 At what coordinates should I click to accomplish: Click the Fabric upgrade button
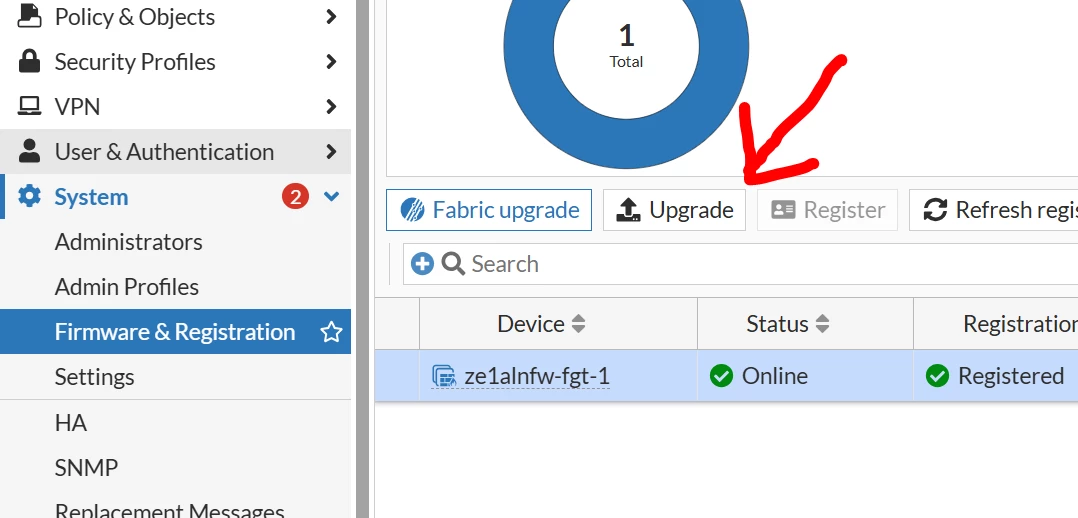[x=489, y=210]
